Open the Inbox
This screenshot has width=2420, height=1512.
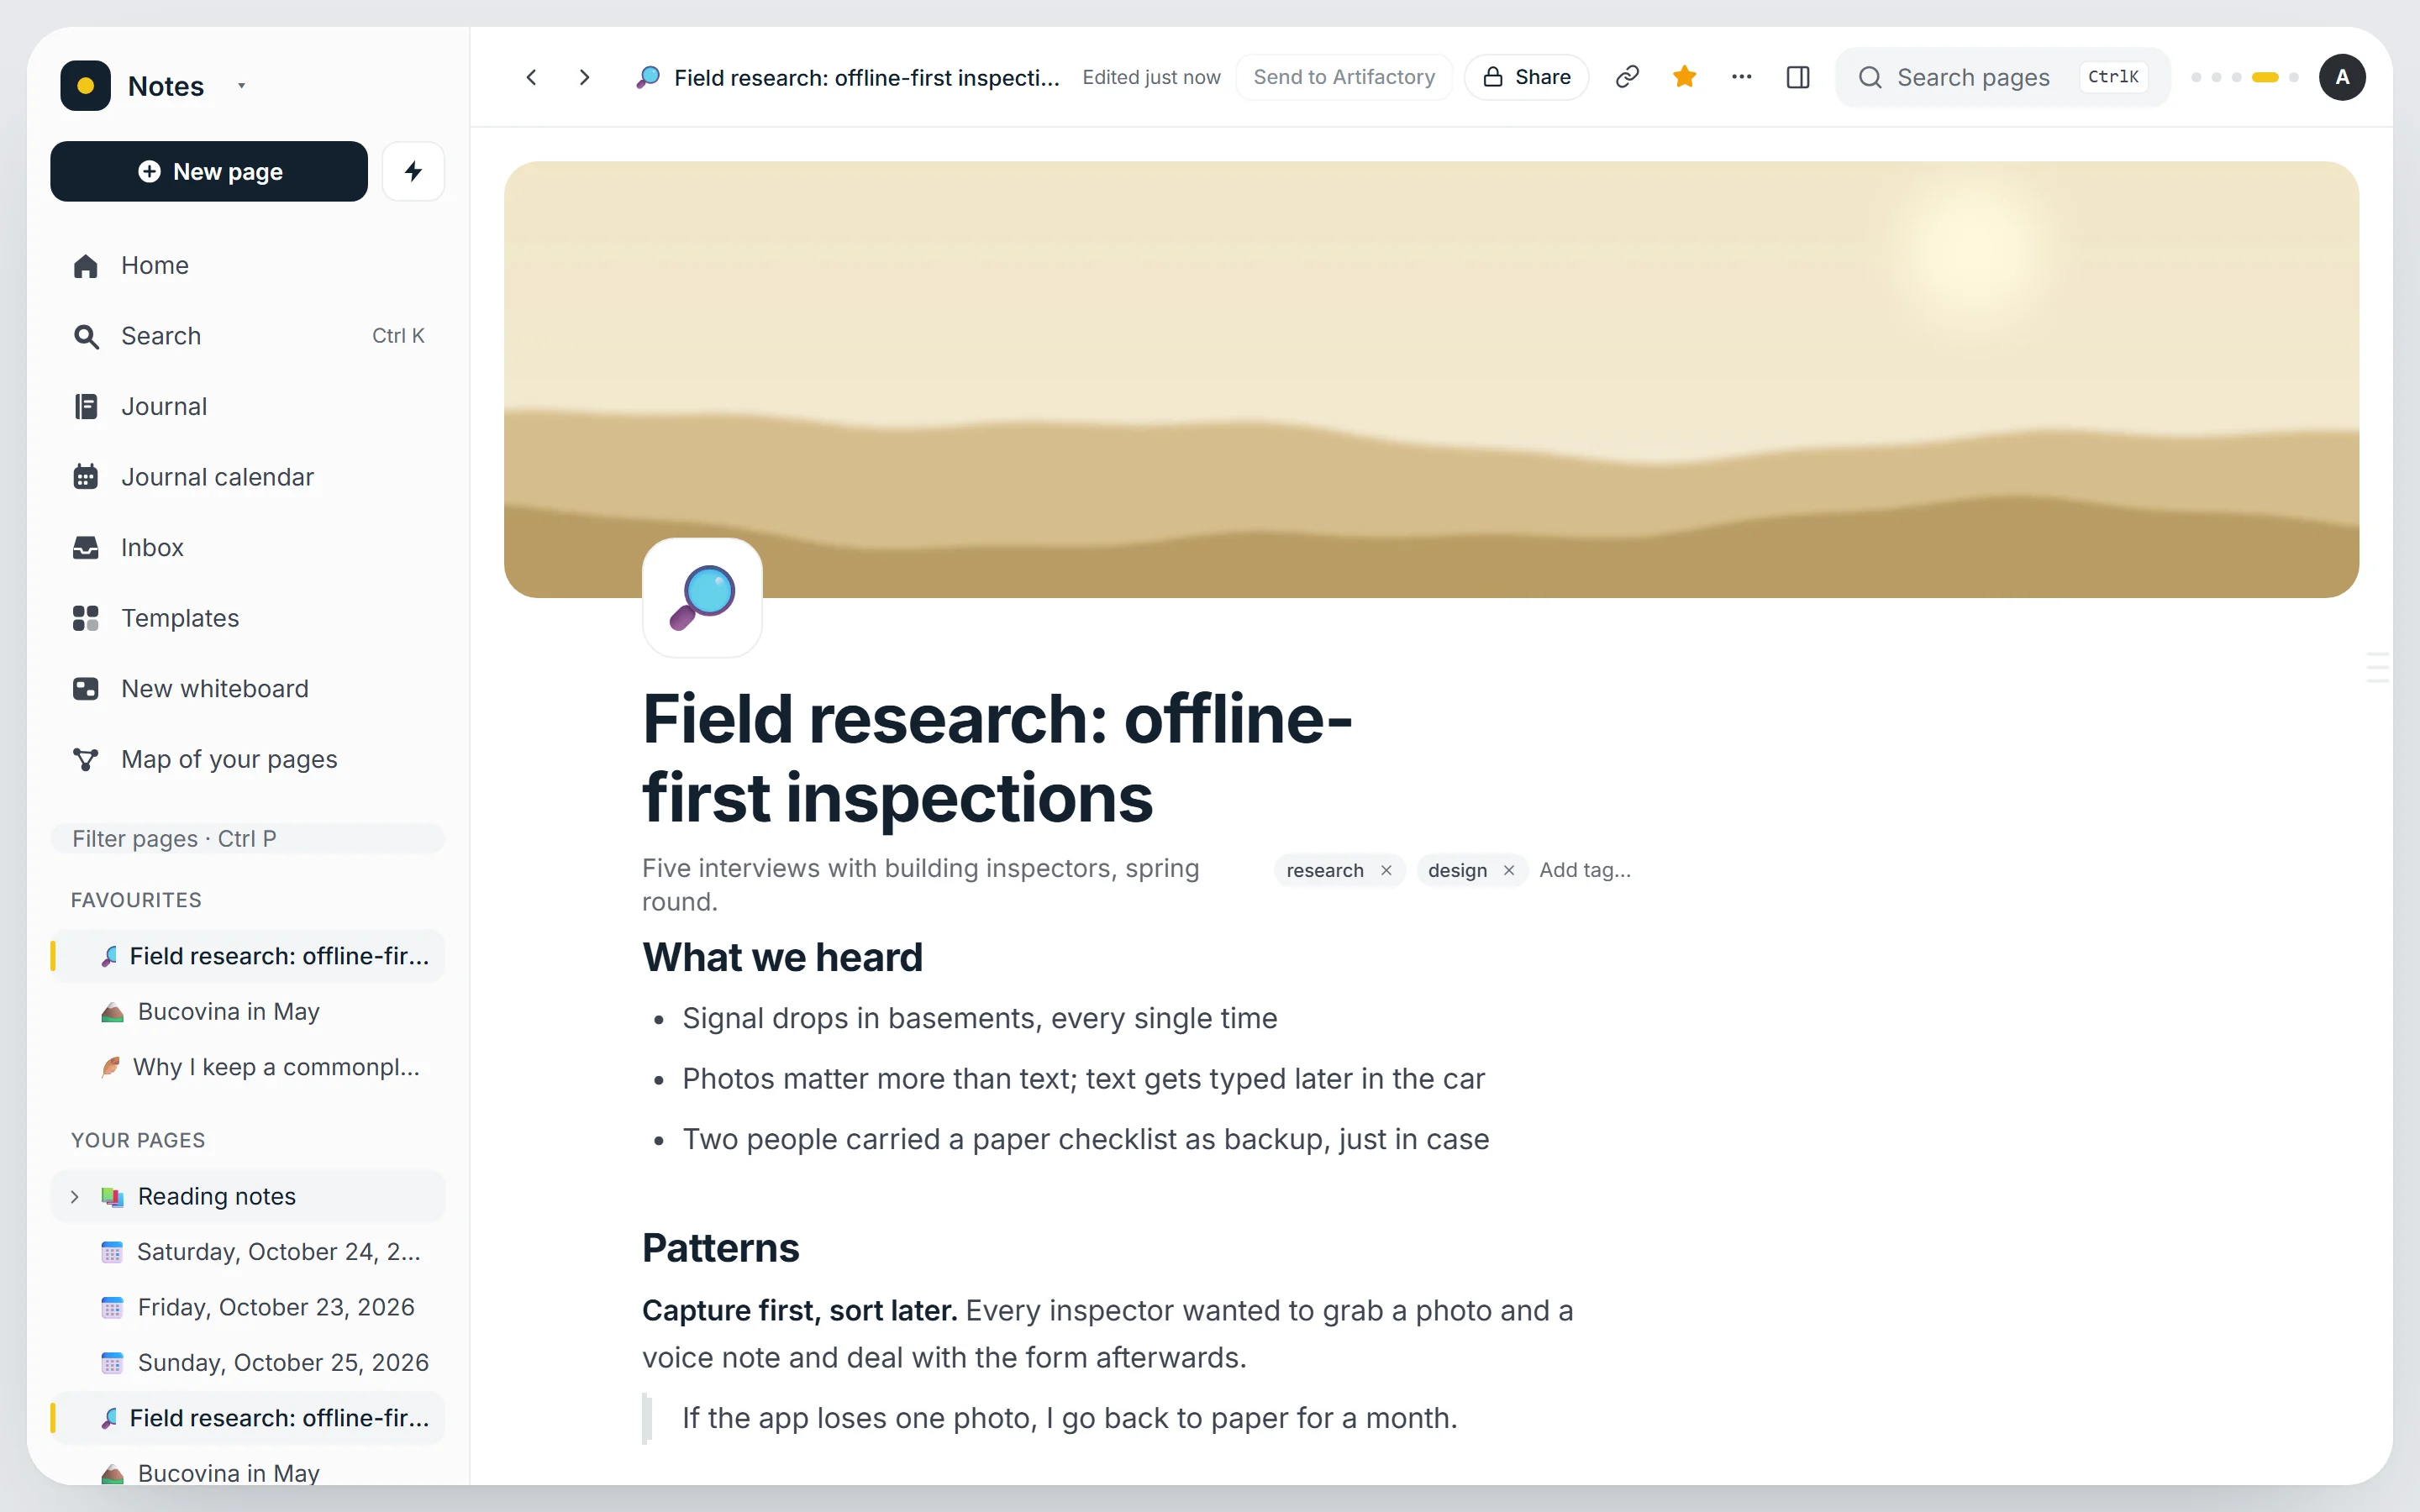pyautogui.click(x=247, y=547)
